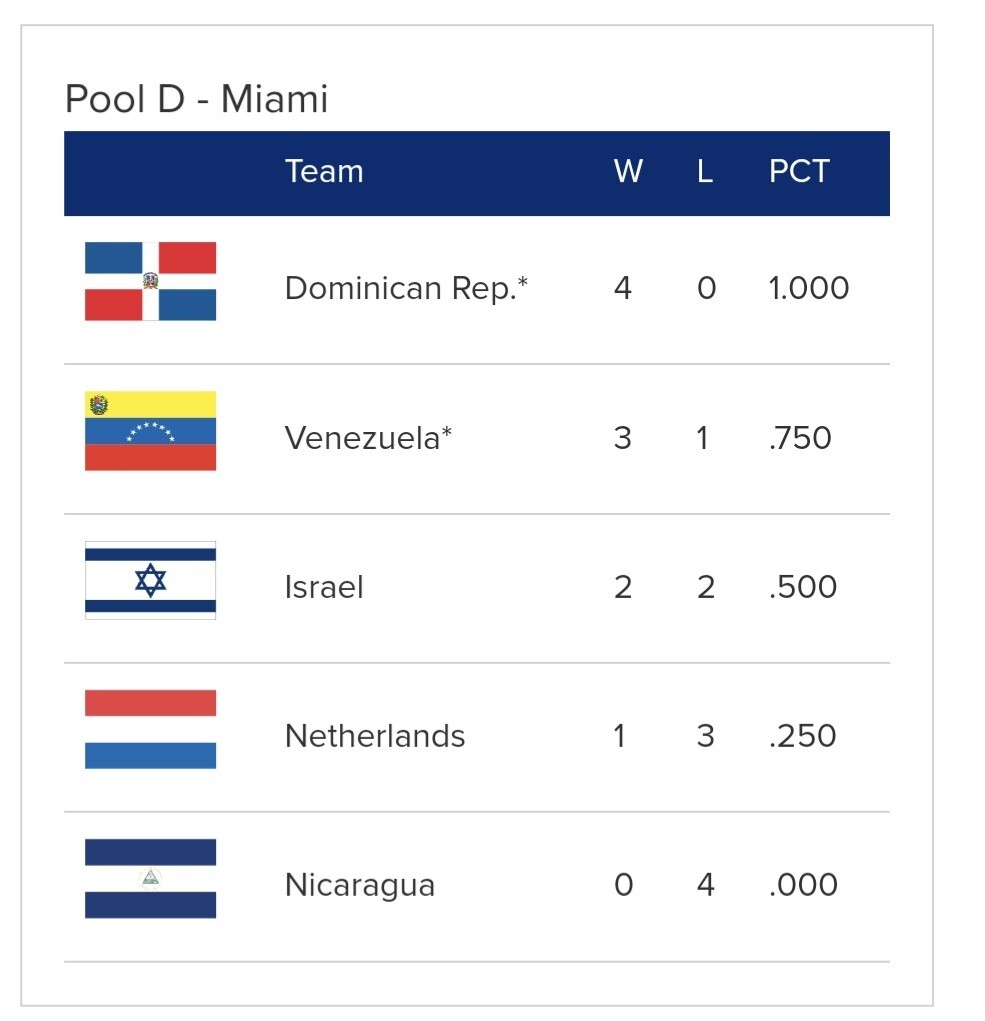Click the Team column header
The image size is (985, 1021).
324,172
